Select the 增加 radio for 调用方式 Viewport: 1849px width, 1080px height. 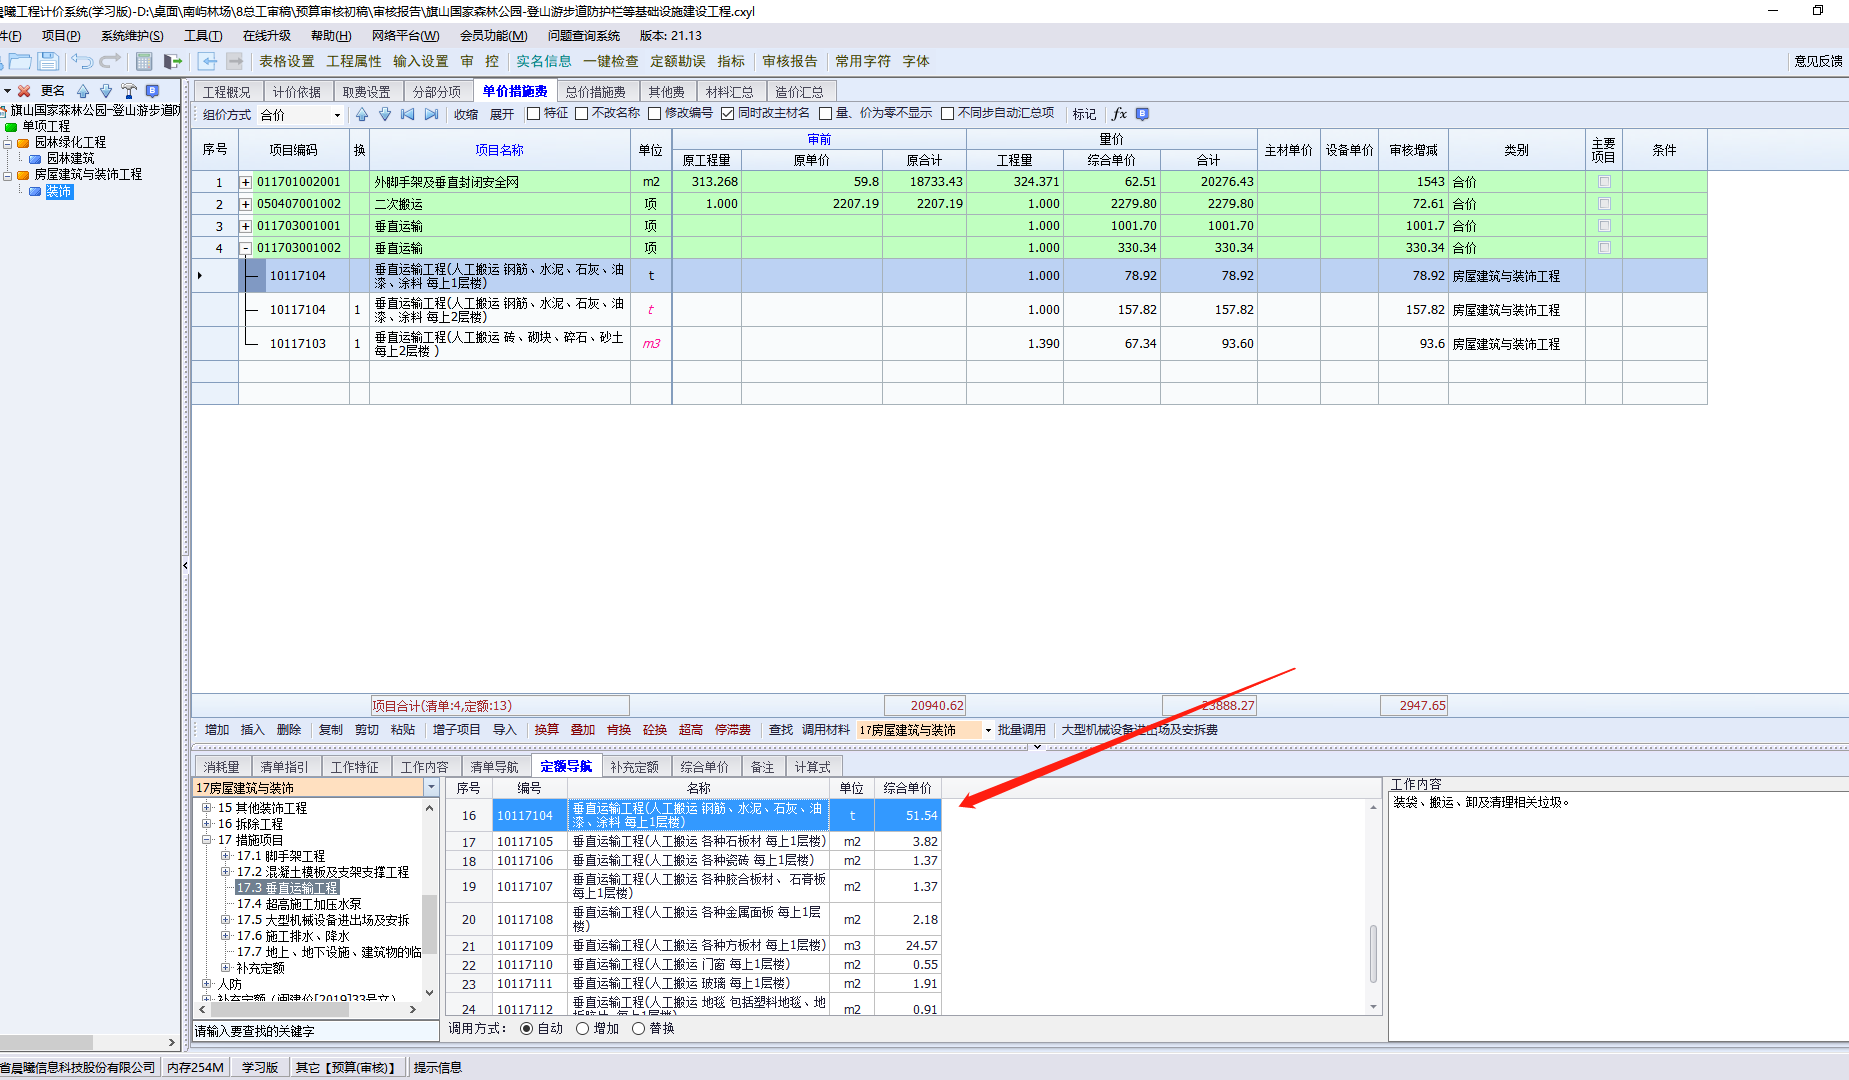[582, 1029]
